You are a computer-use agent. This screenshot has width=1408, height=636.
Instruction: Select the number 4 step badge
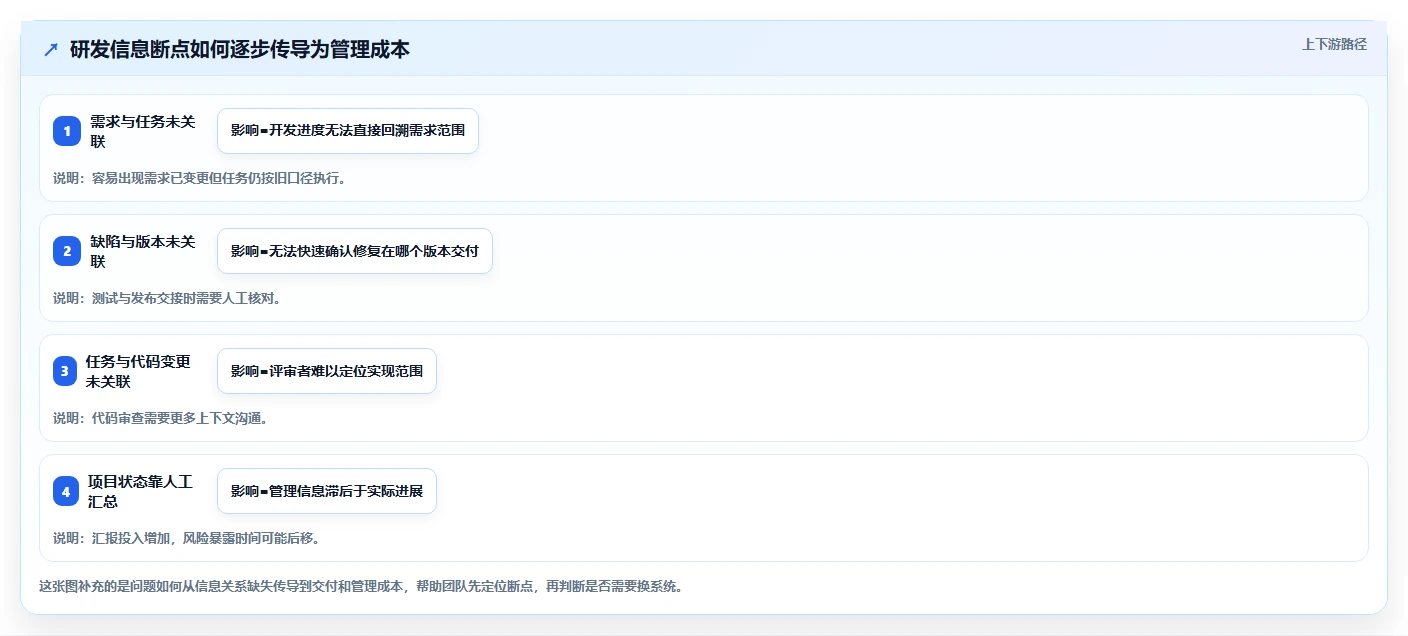[x=67, y=491]
